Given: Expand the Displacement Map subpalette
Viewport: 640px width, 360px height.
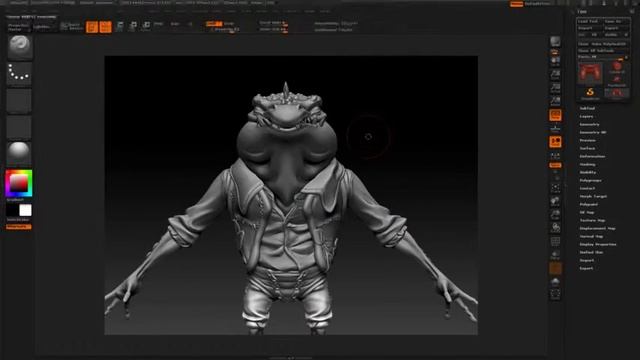Looking at the screenshot, I should tap(598, 228).
